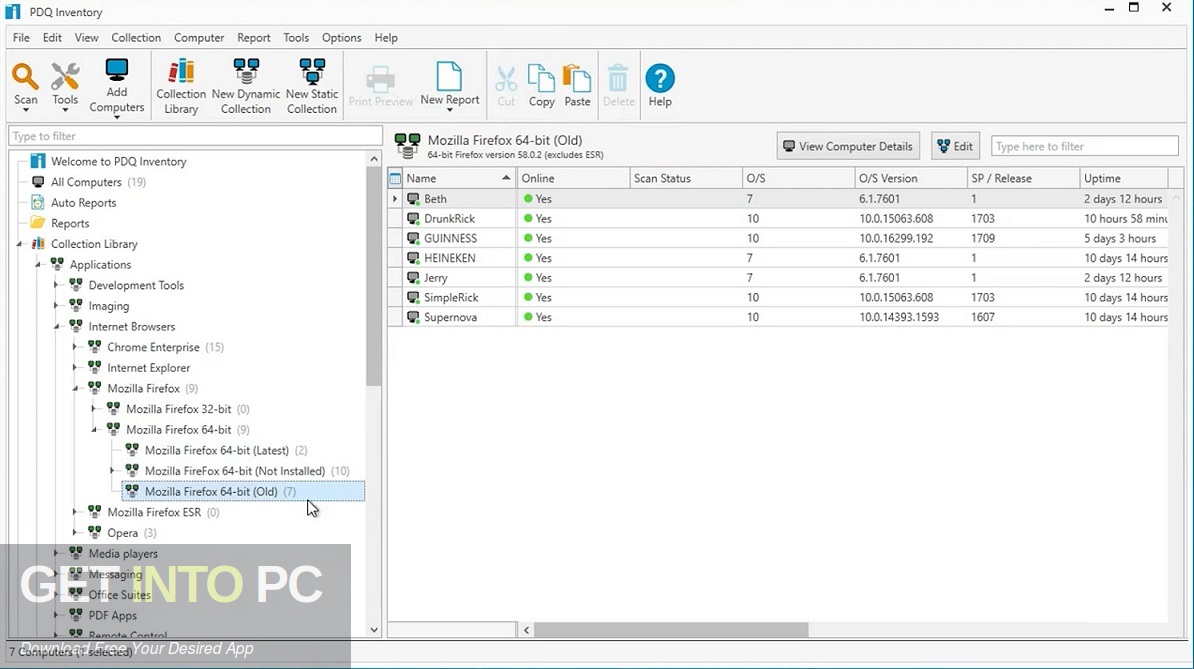Click the computer icon beside Beth
This screenshot has width=1194, height=669.
click(413, 199)
